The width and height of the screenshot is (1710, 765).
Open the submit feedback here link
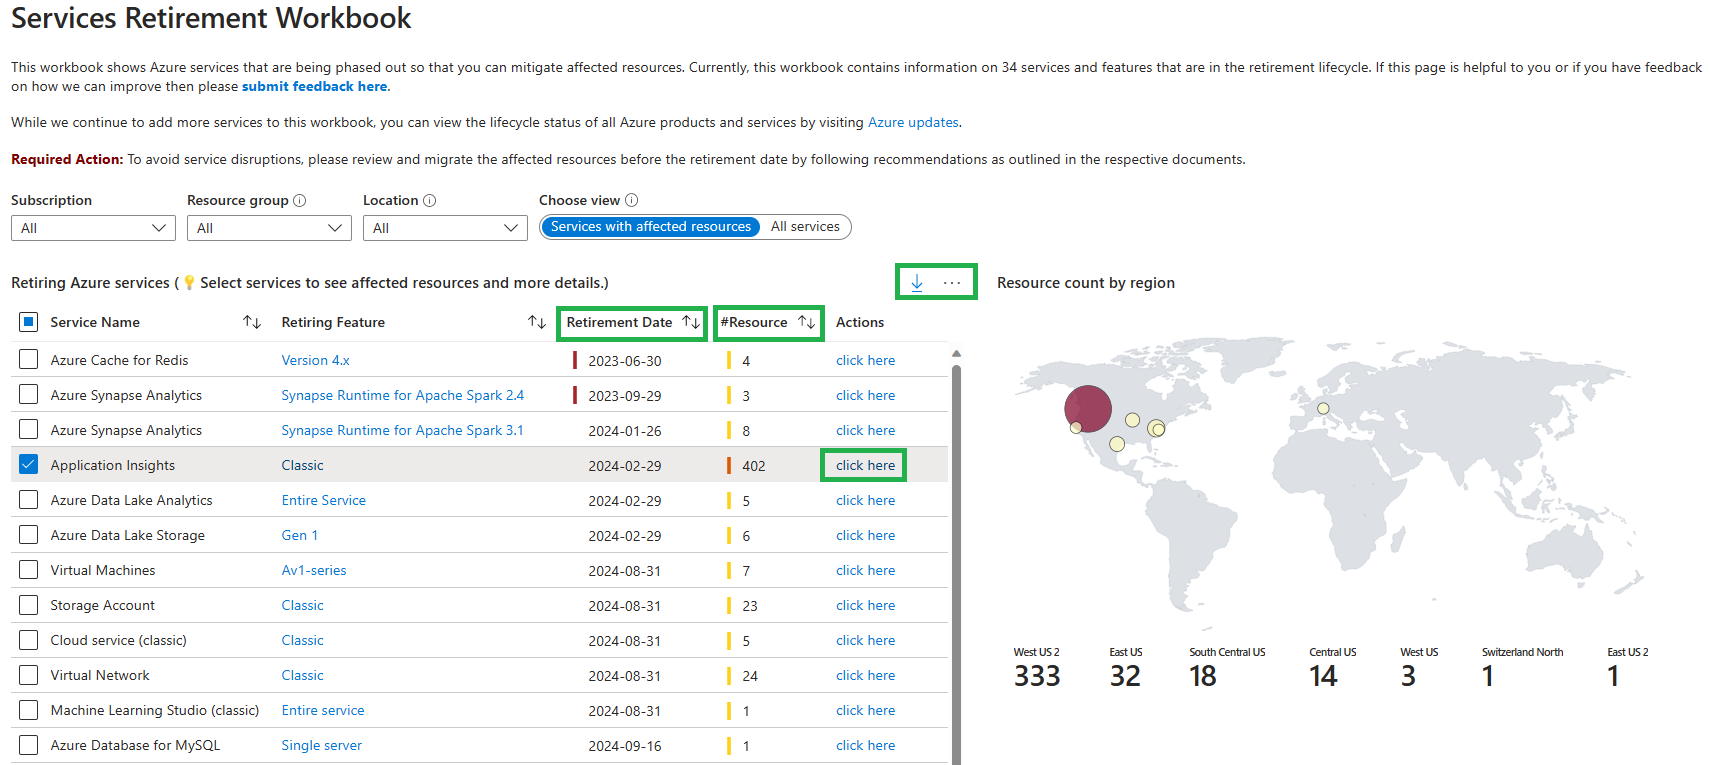[314, 86]
